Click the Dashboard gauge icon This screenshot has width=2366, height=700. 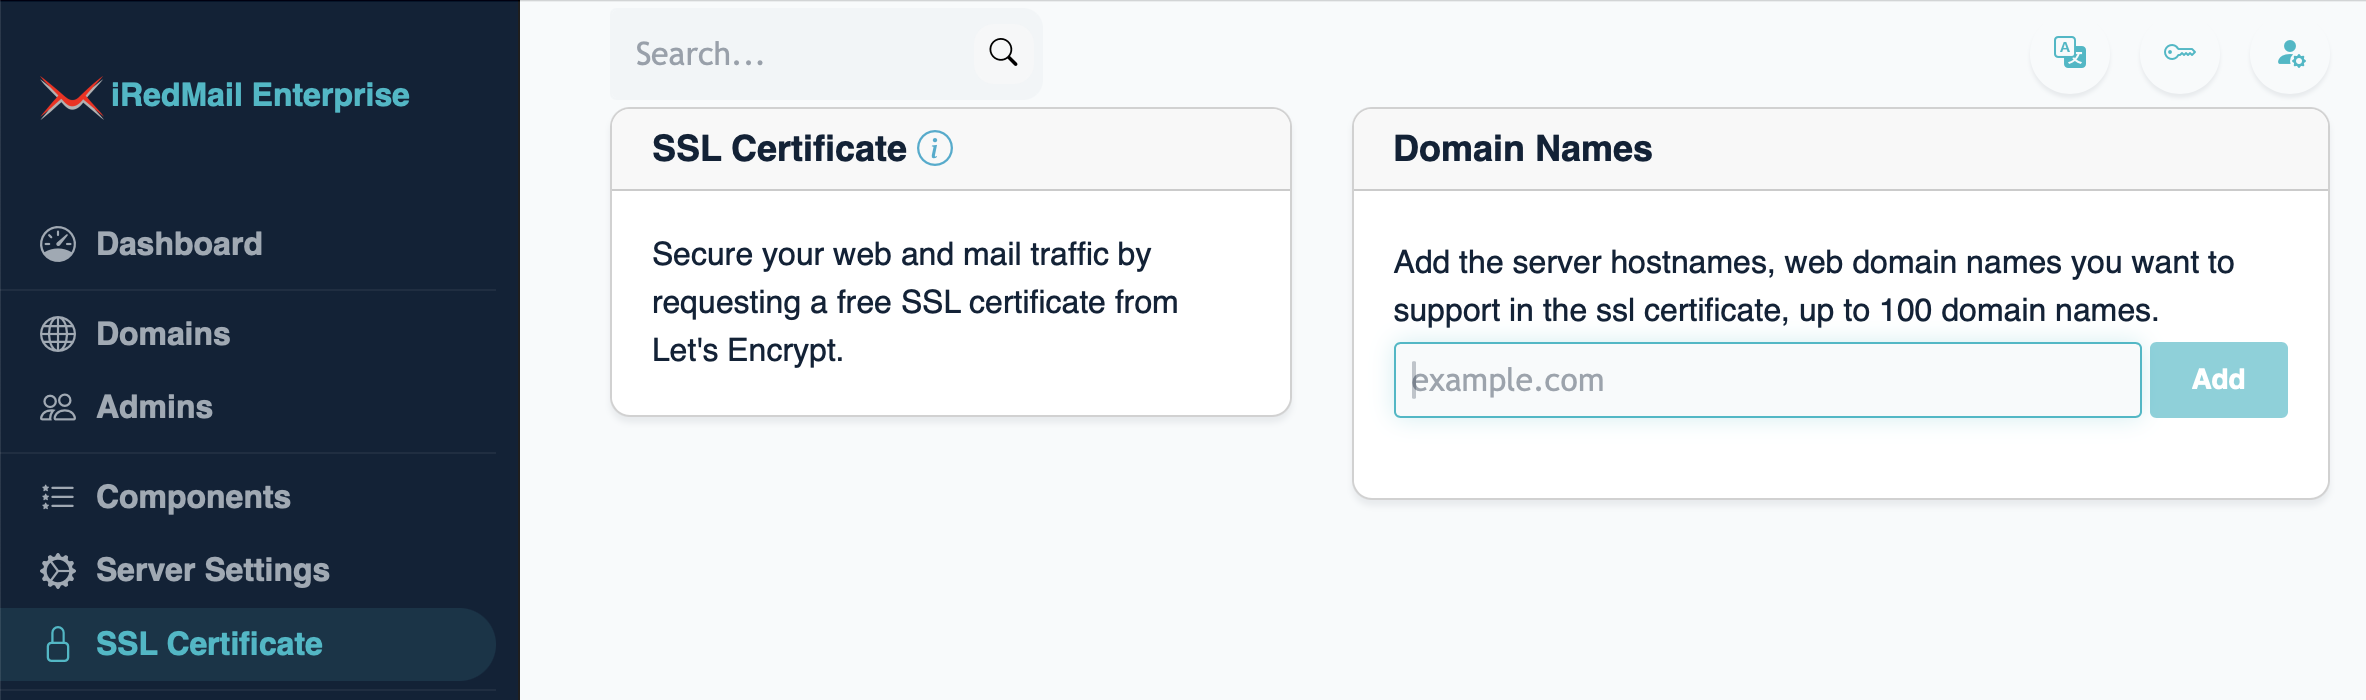coord(58,244)
